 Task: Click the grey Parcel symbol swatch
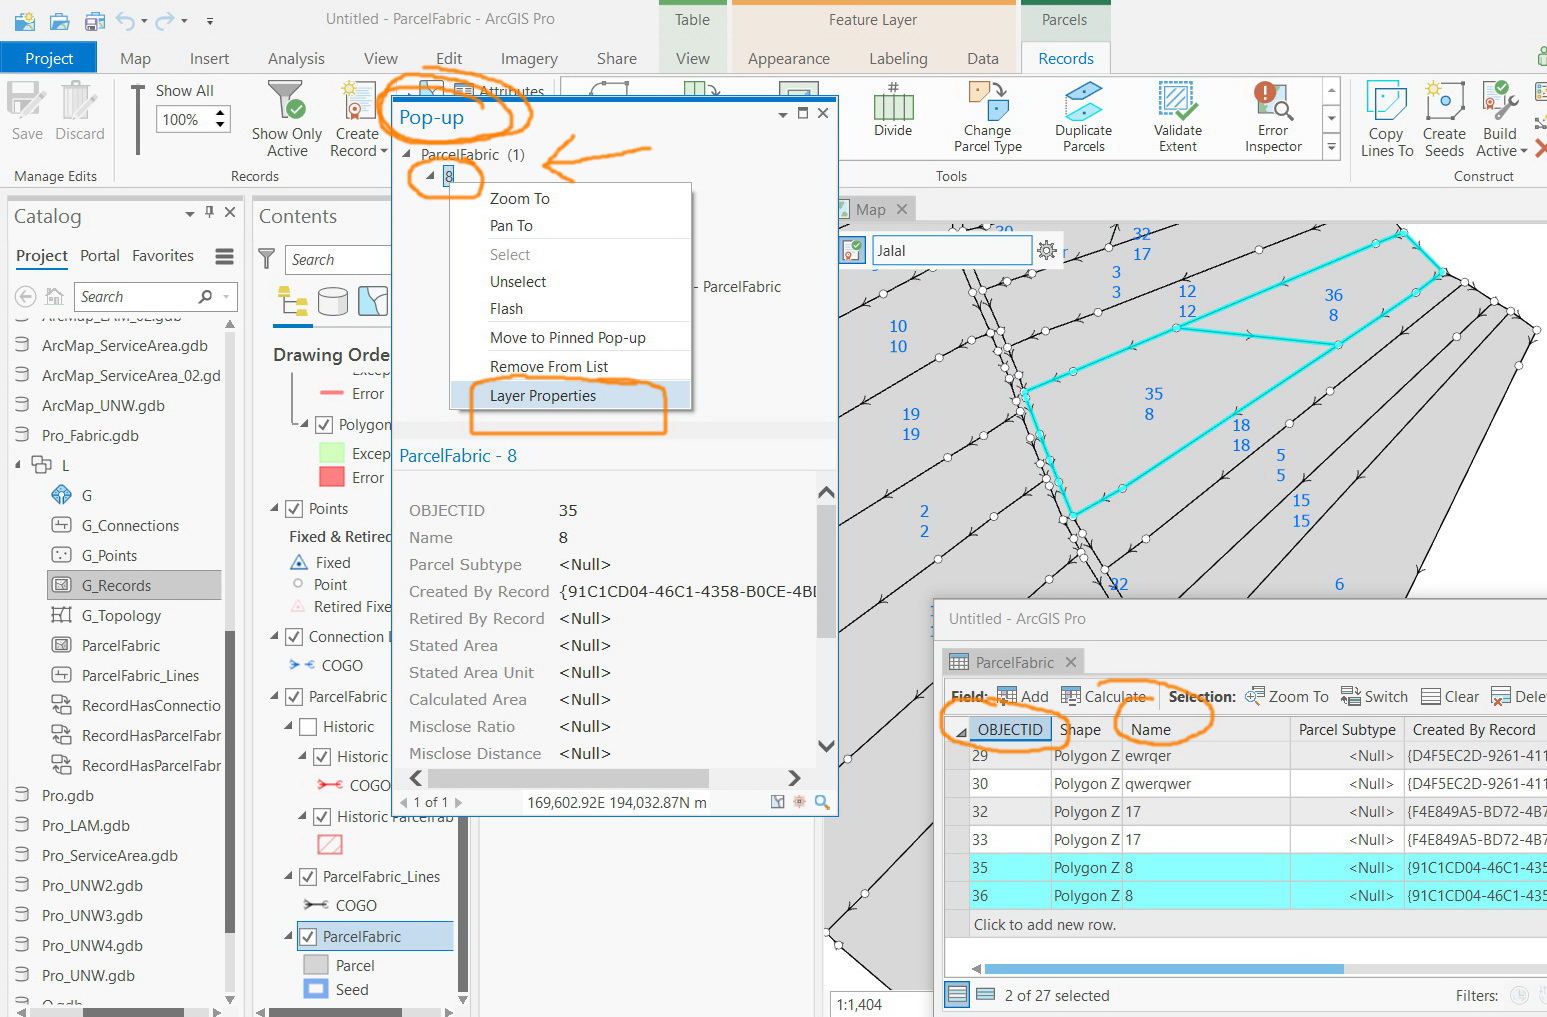click(x=316, y=965)
